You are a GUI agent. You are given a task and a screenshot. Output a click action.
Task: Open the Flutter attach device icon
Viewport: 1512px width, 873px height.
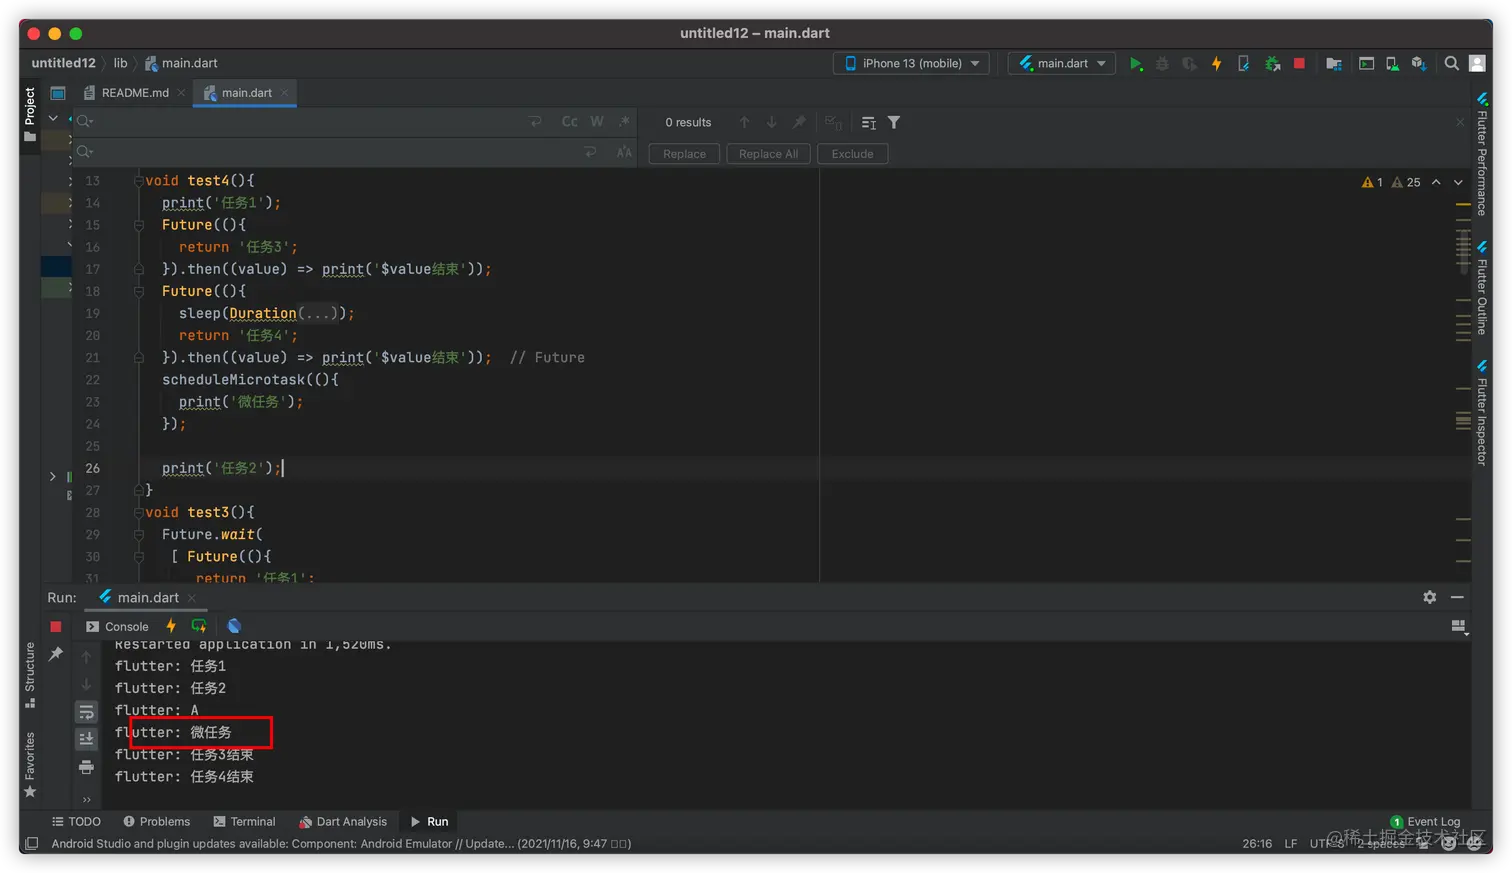point(1243,63)
